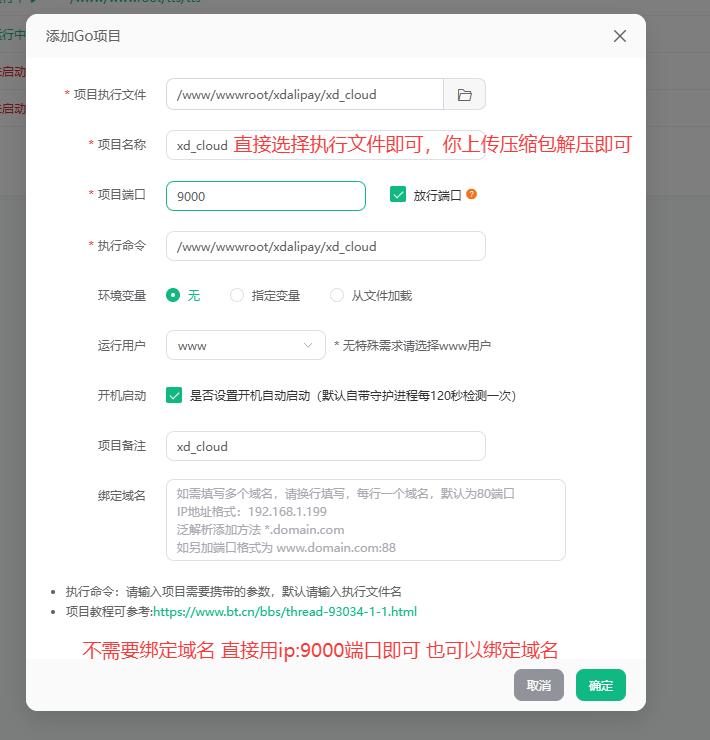Click the chevron arrow in 运行用户 selector
710x740 pixels.
[x=308, y=345]
